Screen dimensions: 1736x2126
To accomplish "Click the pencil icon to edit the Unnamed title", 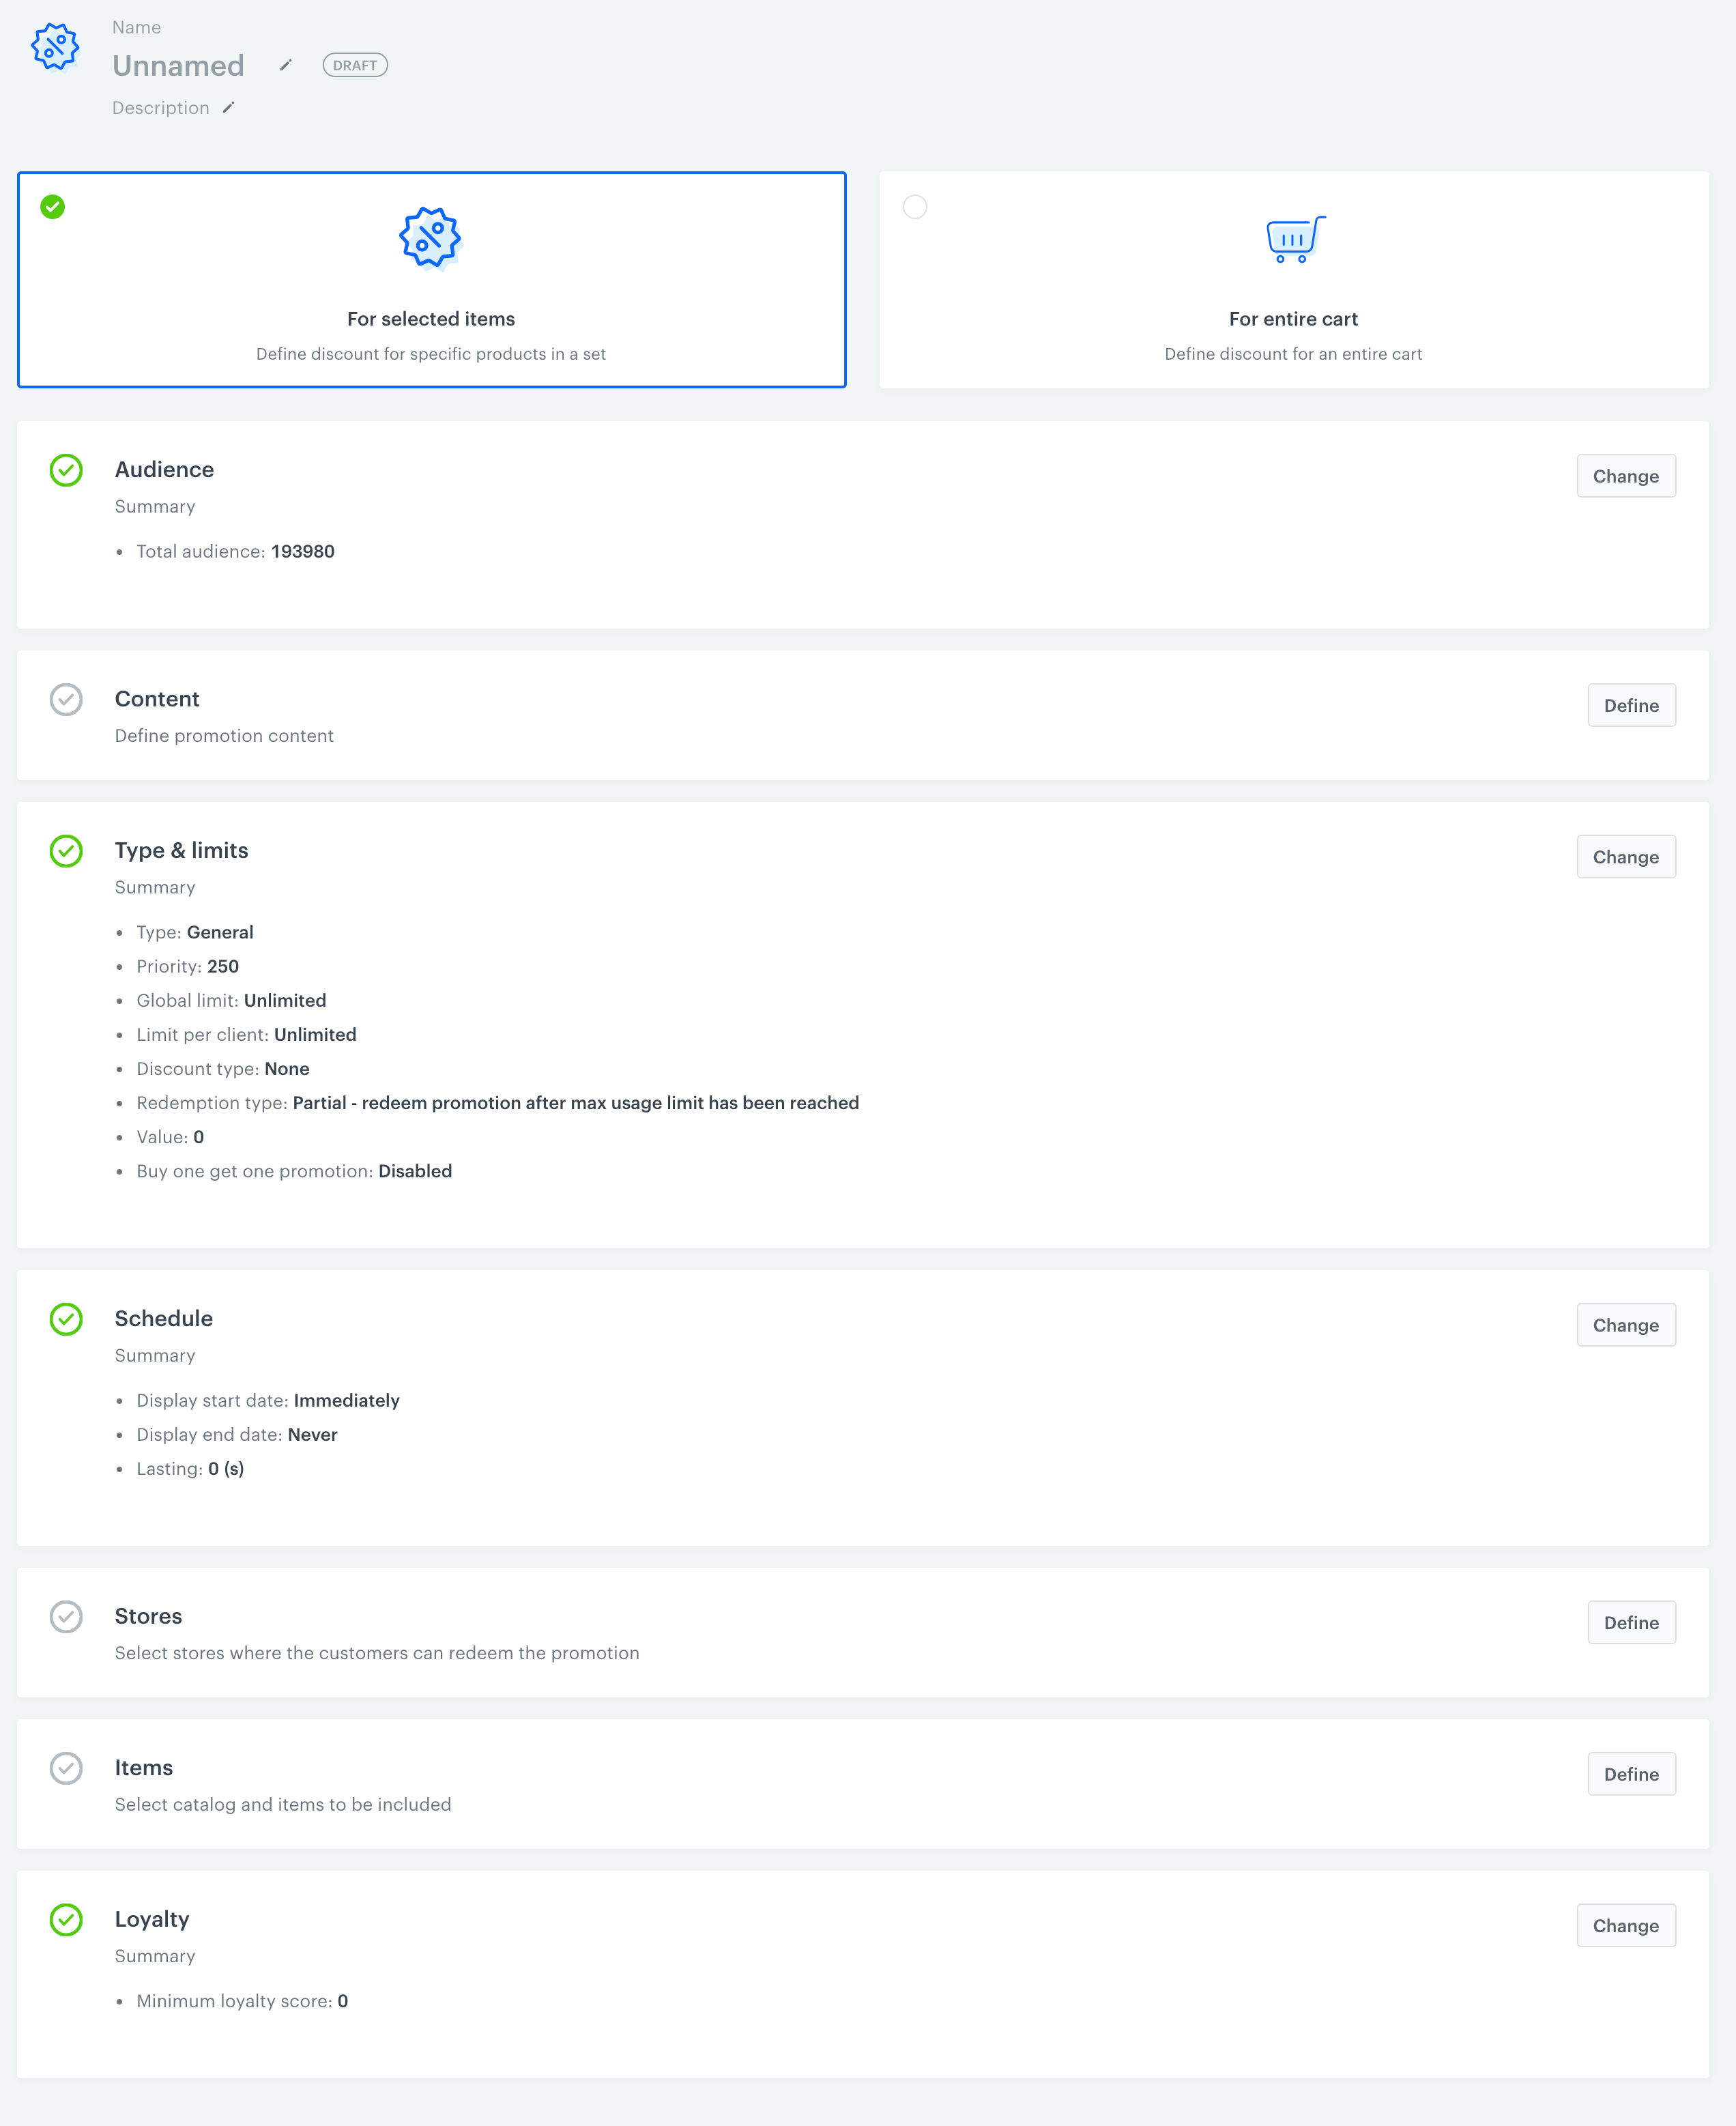I will [x=285, y=66].
